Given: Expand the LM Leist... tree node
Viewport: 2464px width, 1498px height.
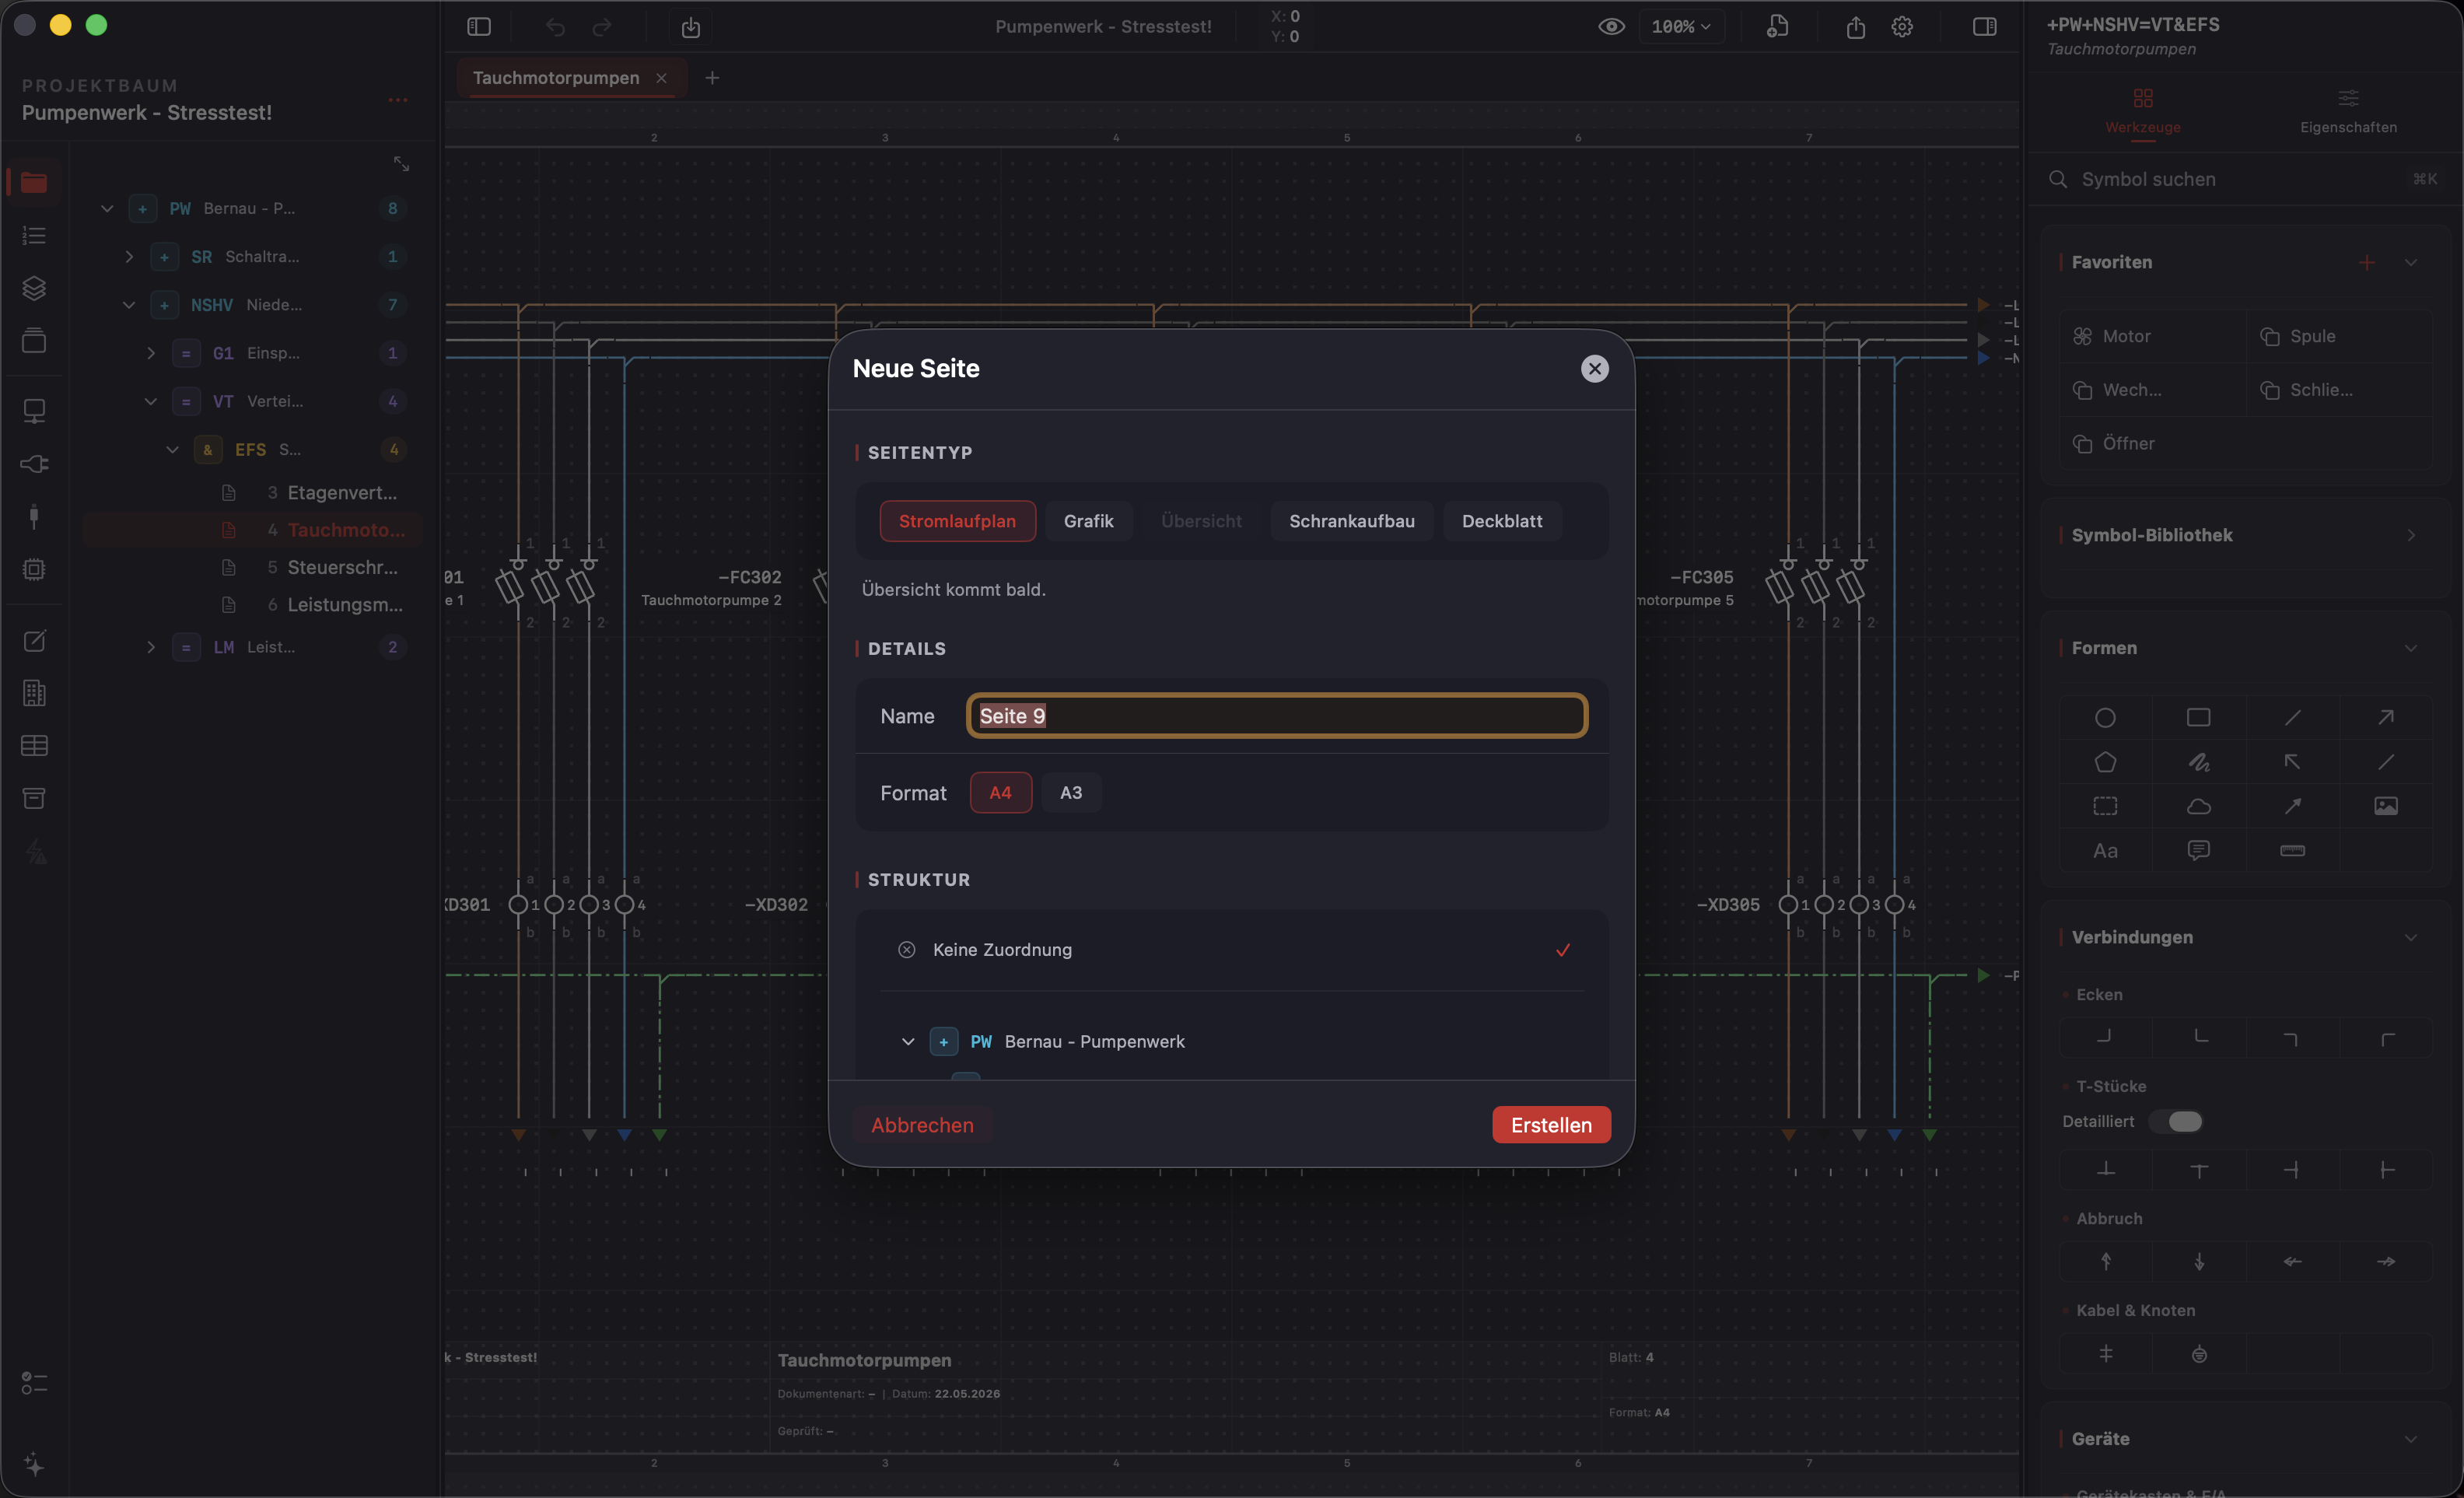Looking at the screenshot, I should (x=151, y=648).
